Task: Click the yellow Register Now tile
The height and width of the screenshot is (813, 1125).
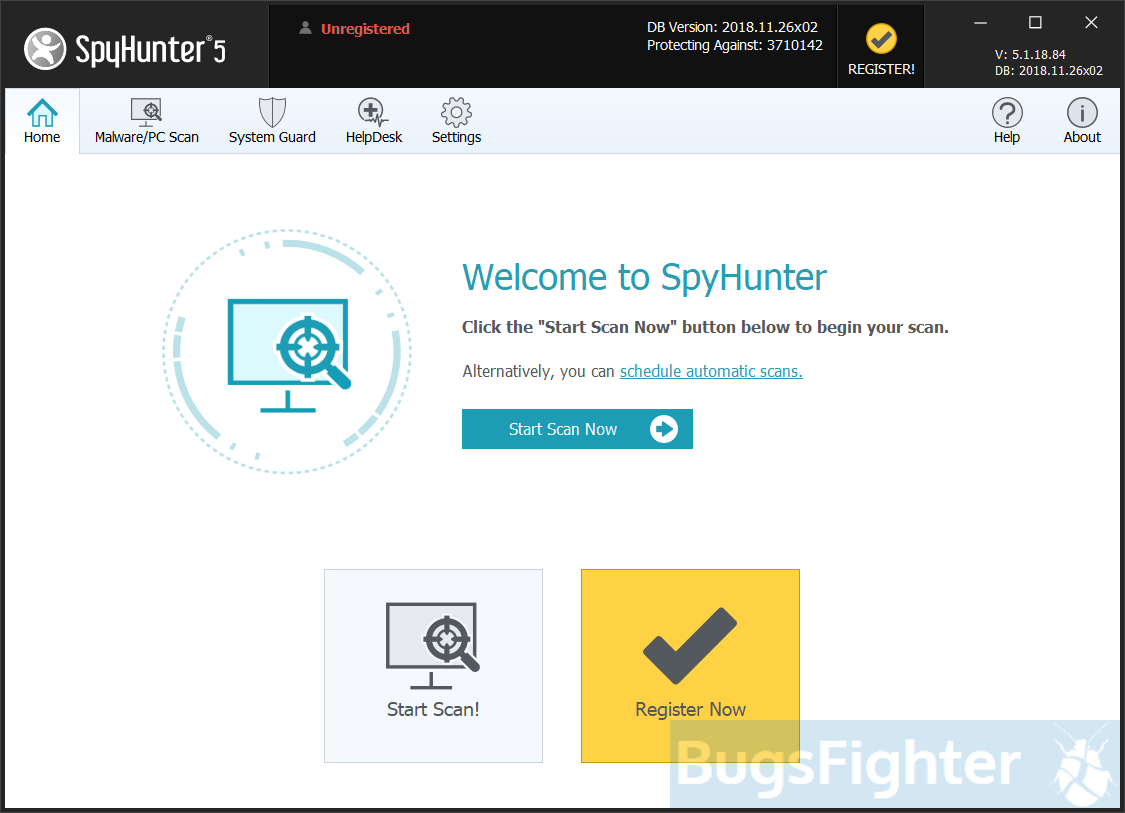Action: click(x=690, y=666)
